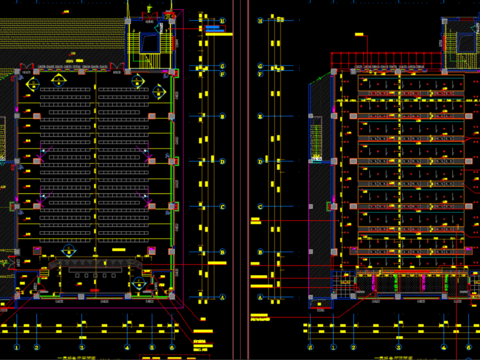Pick the section marker symbol above the stage
The height and width of the screenshot is (360, 480).
point(69,251)
